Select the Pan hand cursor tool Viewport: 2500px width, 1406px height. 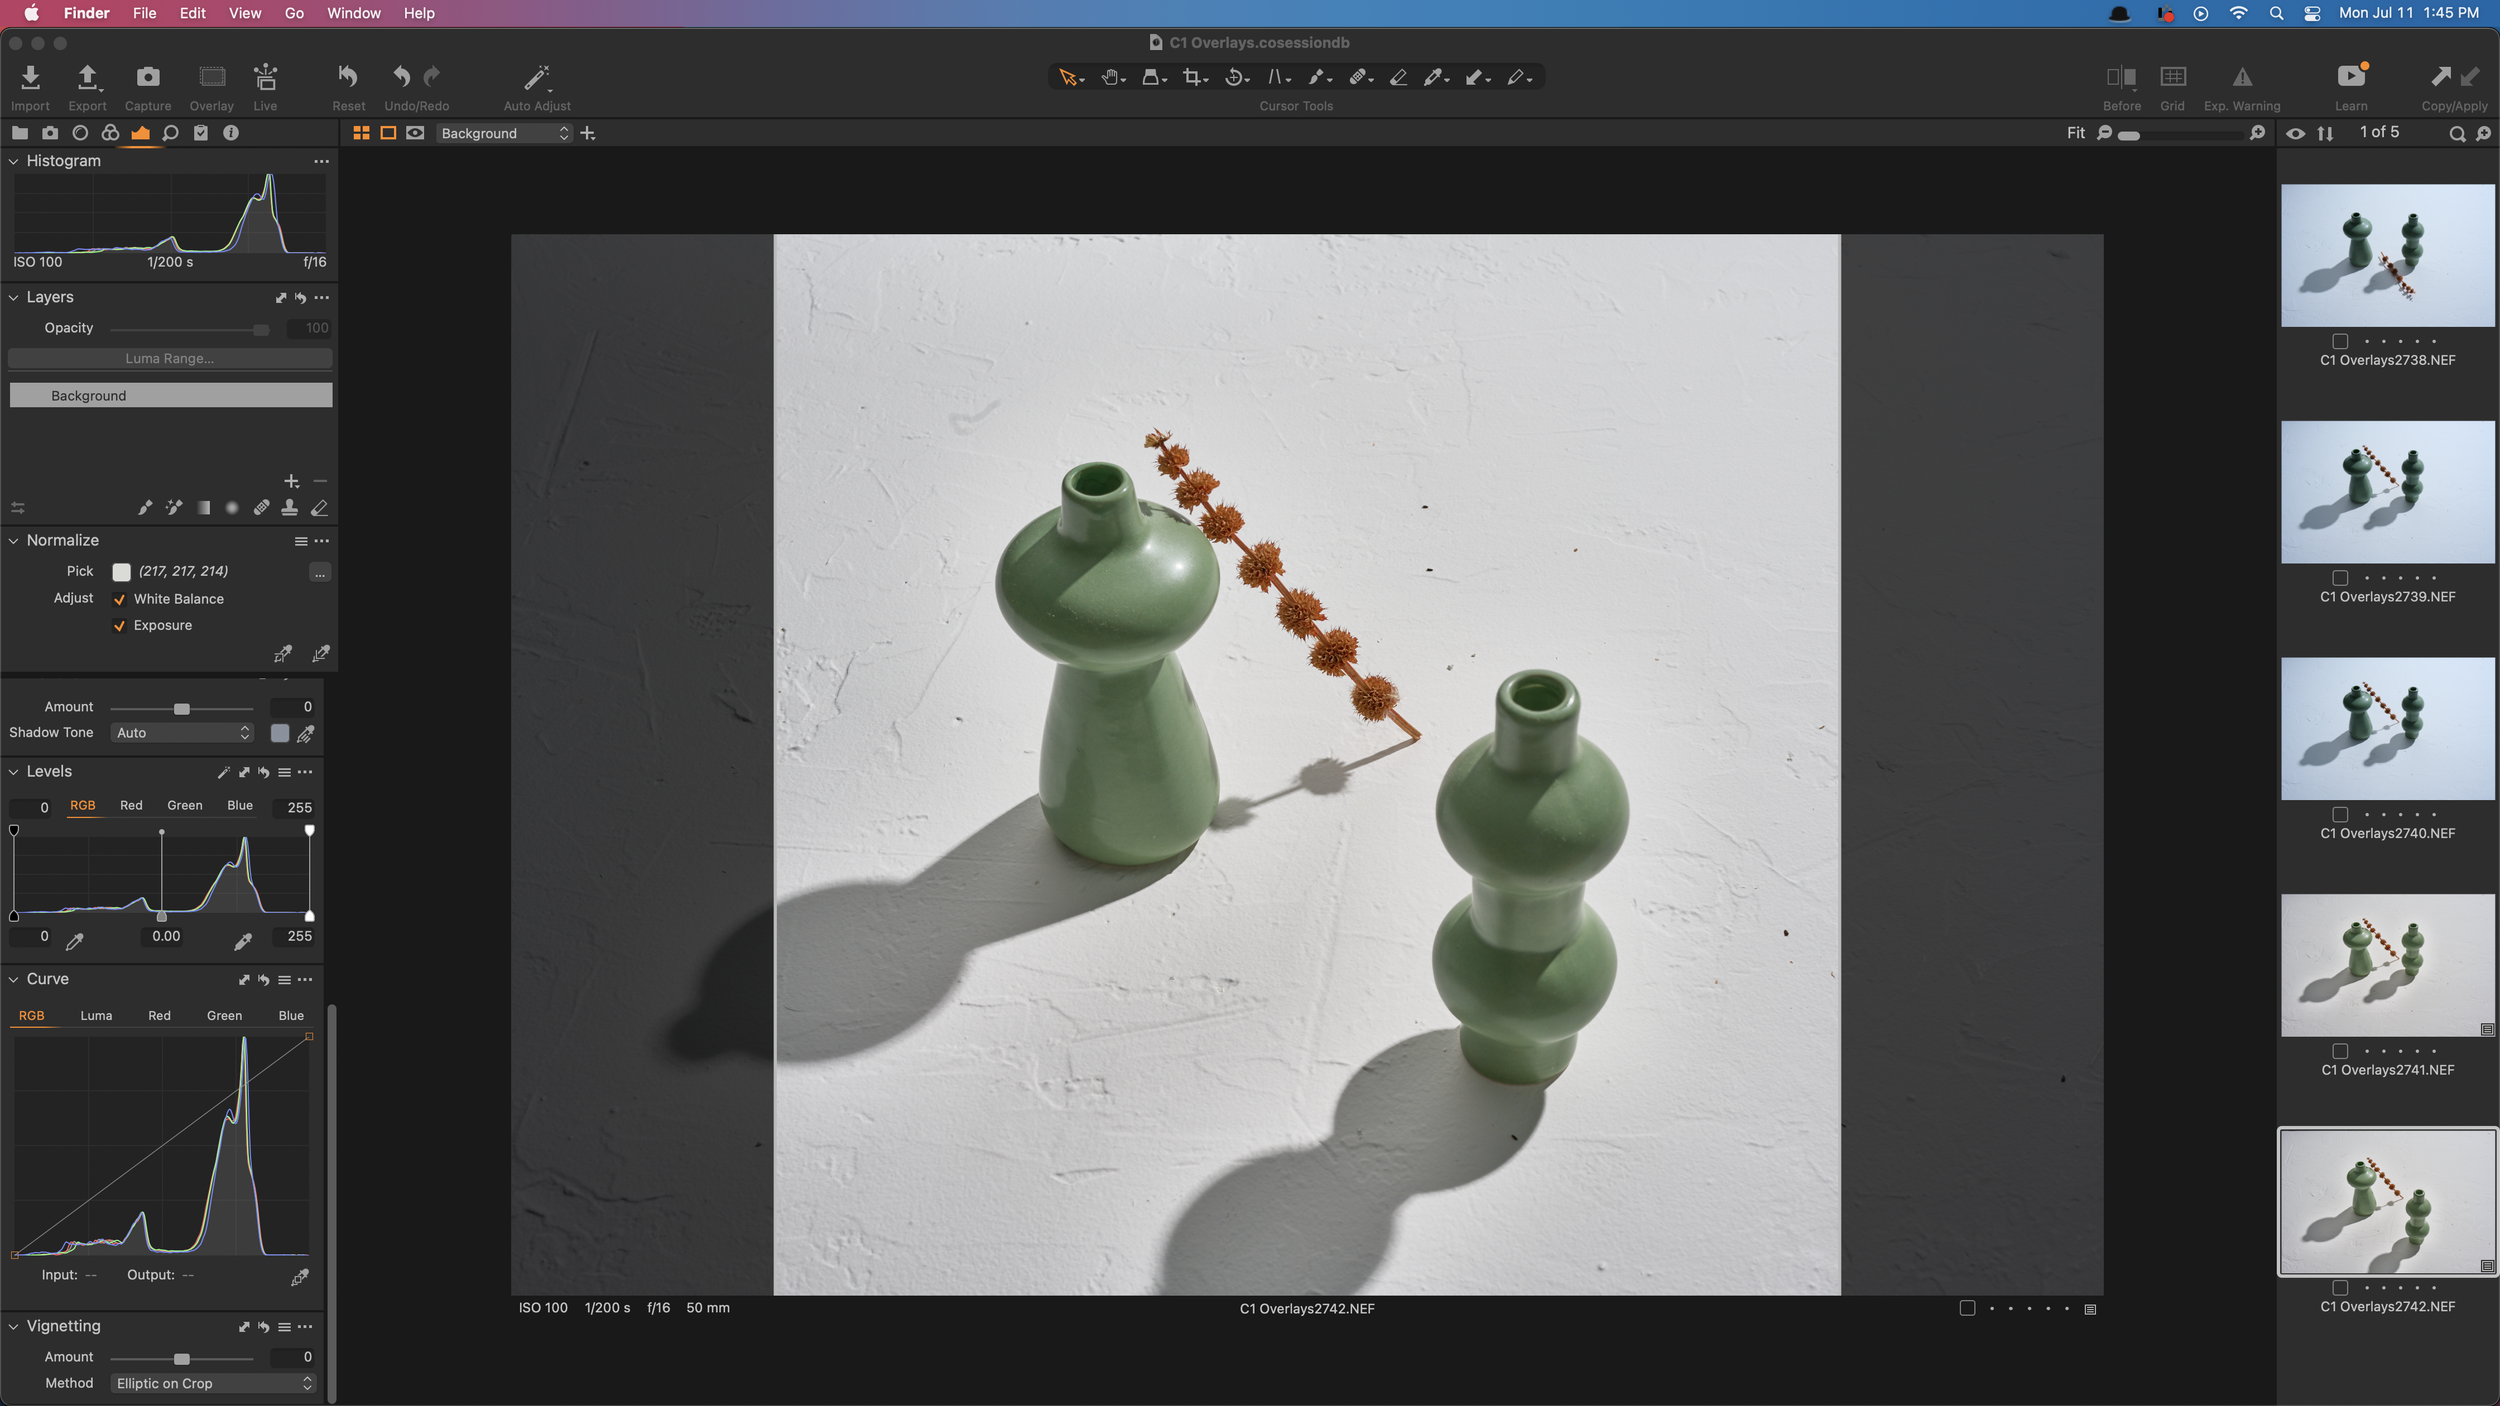tap(1110, 77)
